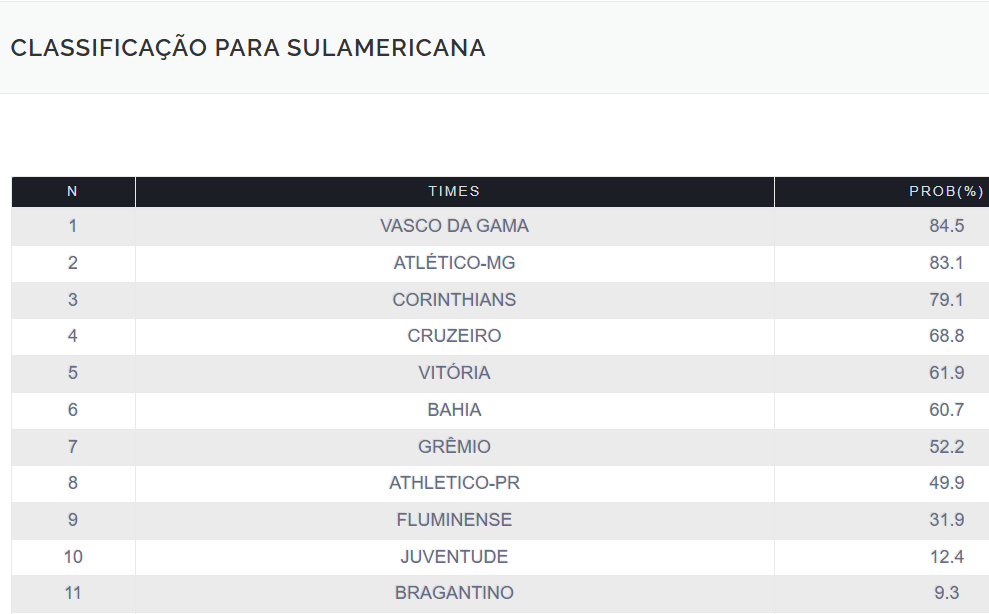Select the FLUMINENSE team name
989x614 pixels.
point(454,520)
